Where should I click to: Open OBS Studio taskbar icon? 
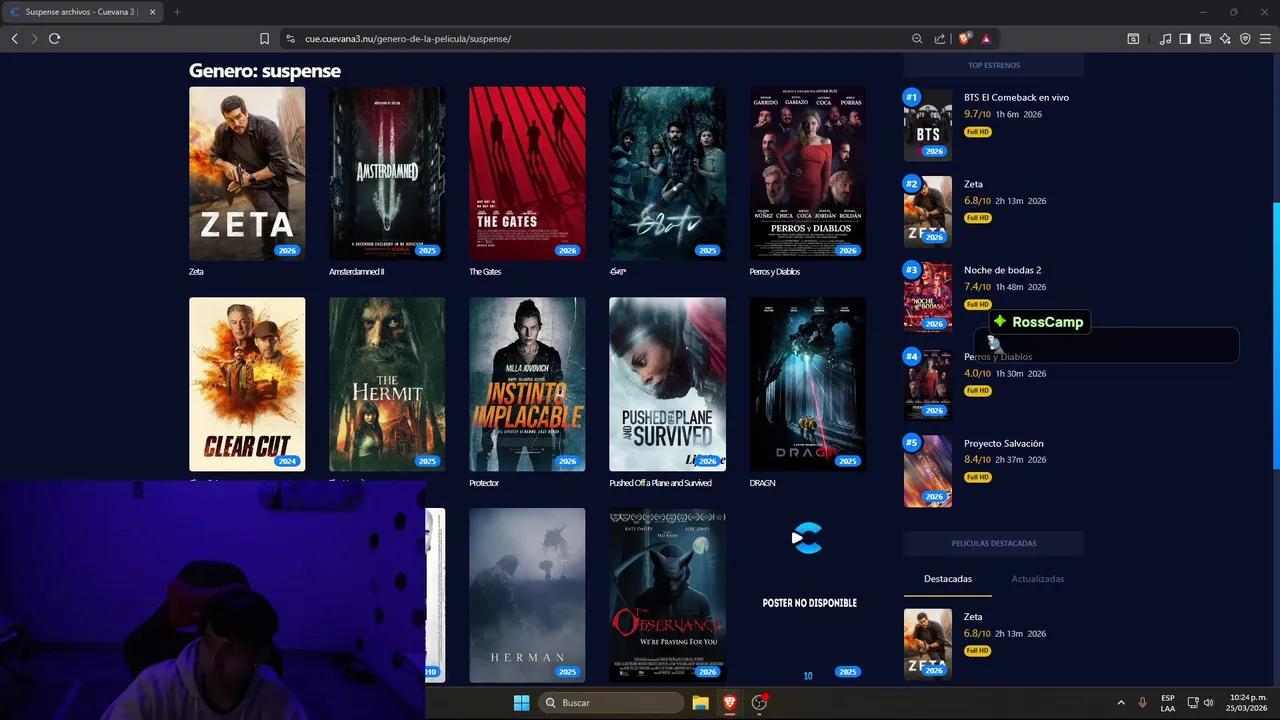tap(759, 703)
